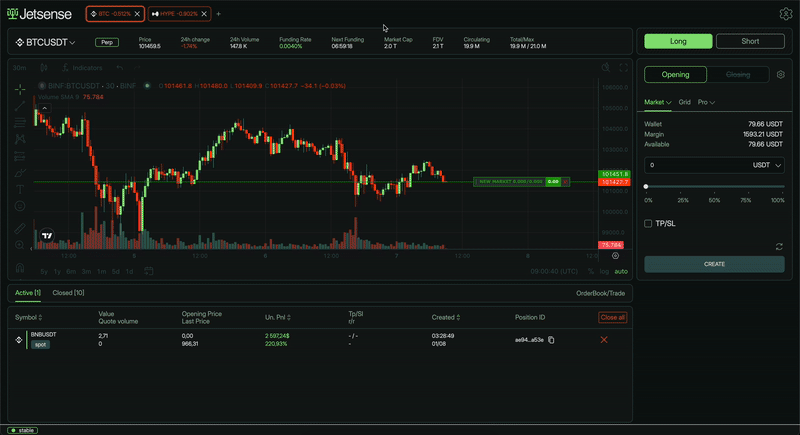Image resolution: width=800 pixels, height=435 pixels.
Task: Open the app settings gear icon
Action: click(x=785, y=14)
